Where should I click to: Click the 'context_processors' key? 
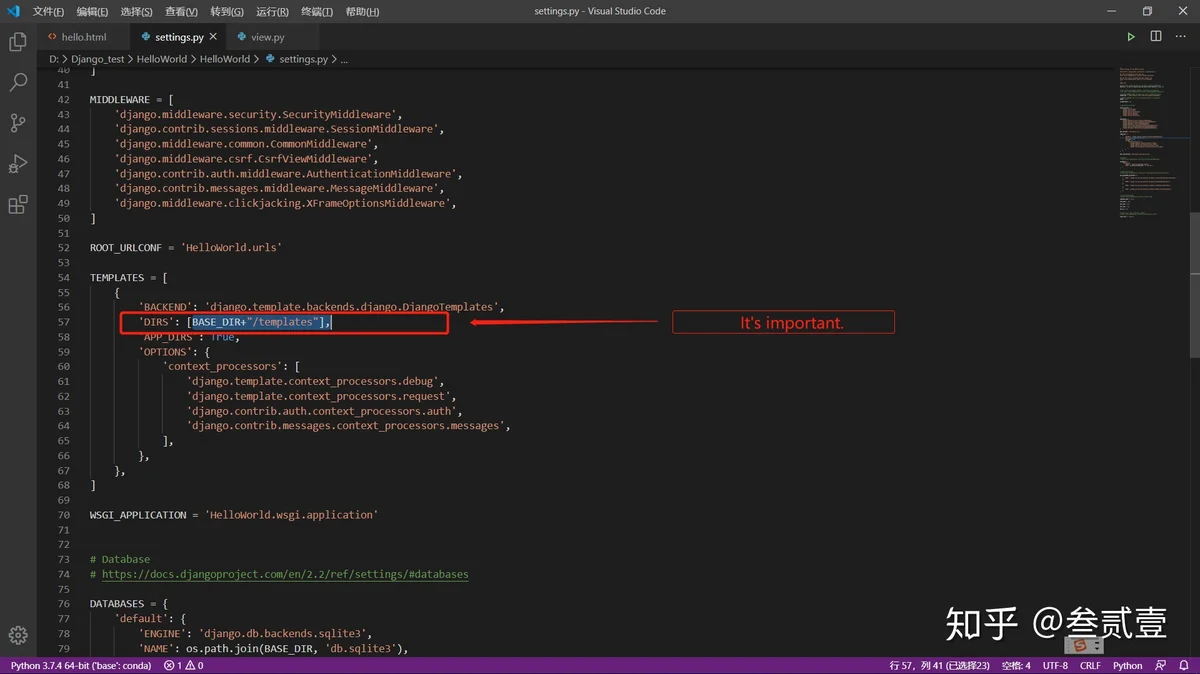click(221, 366)
